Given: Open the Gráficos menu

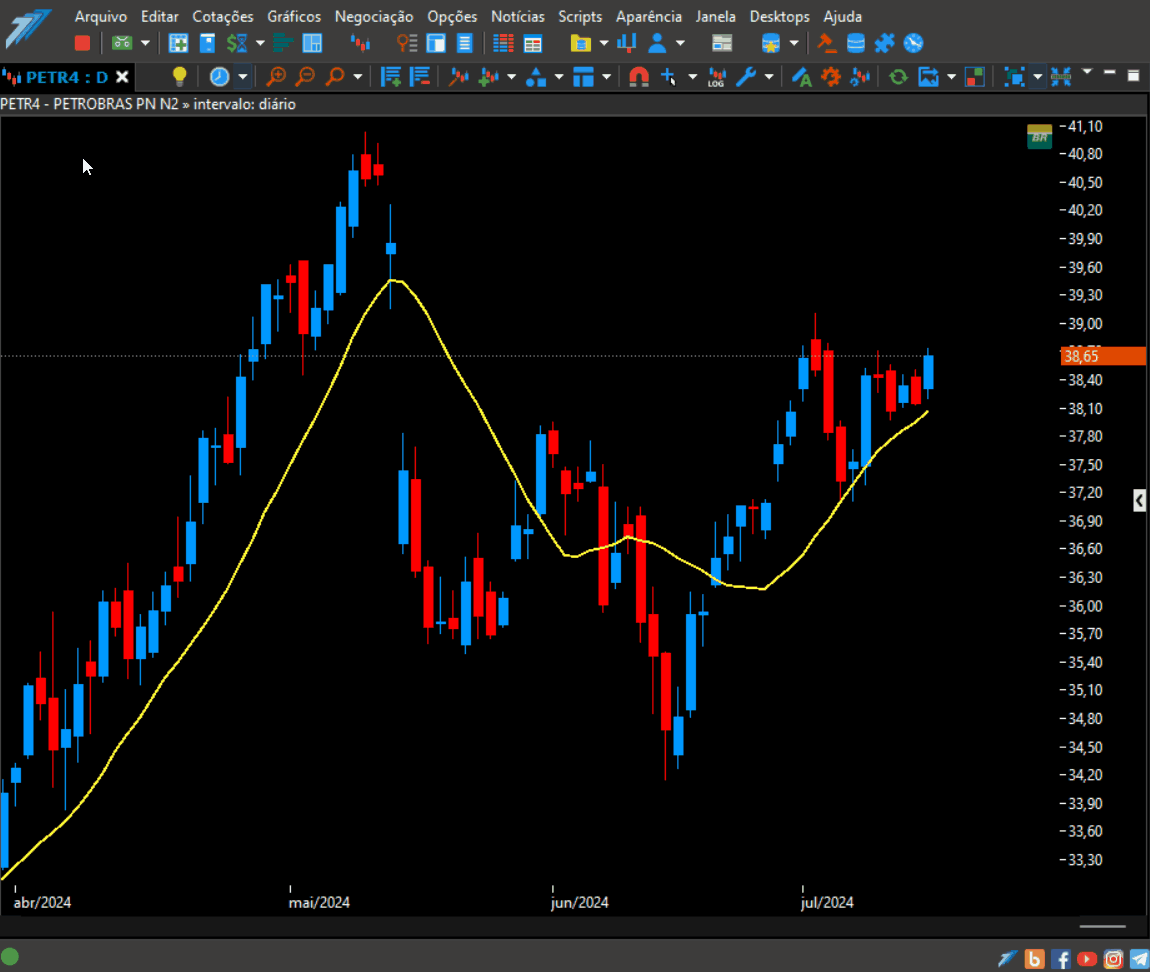Looking at the screenshot, I should tap(294, 16).
